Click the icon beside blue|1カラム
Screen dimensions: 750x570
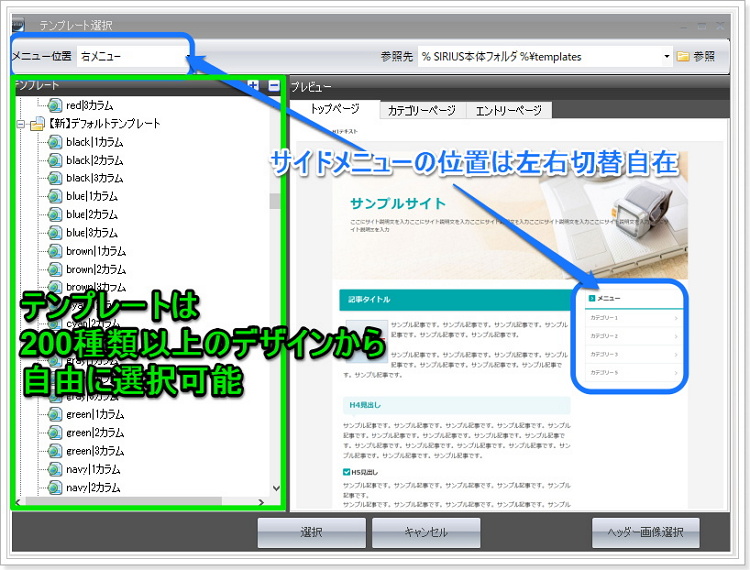55,196
